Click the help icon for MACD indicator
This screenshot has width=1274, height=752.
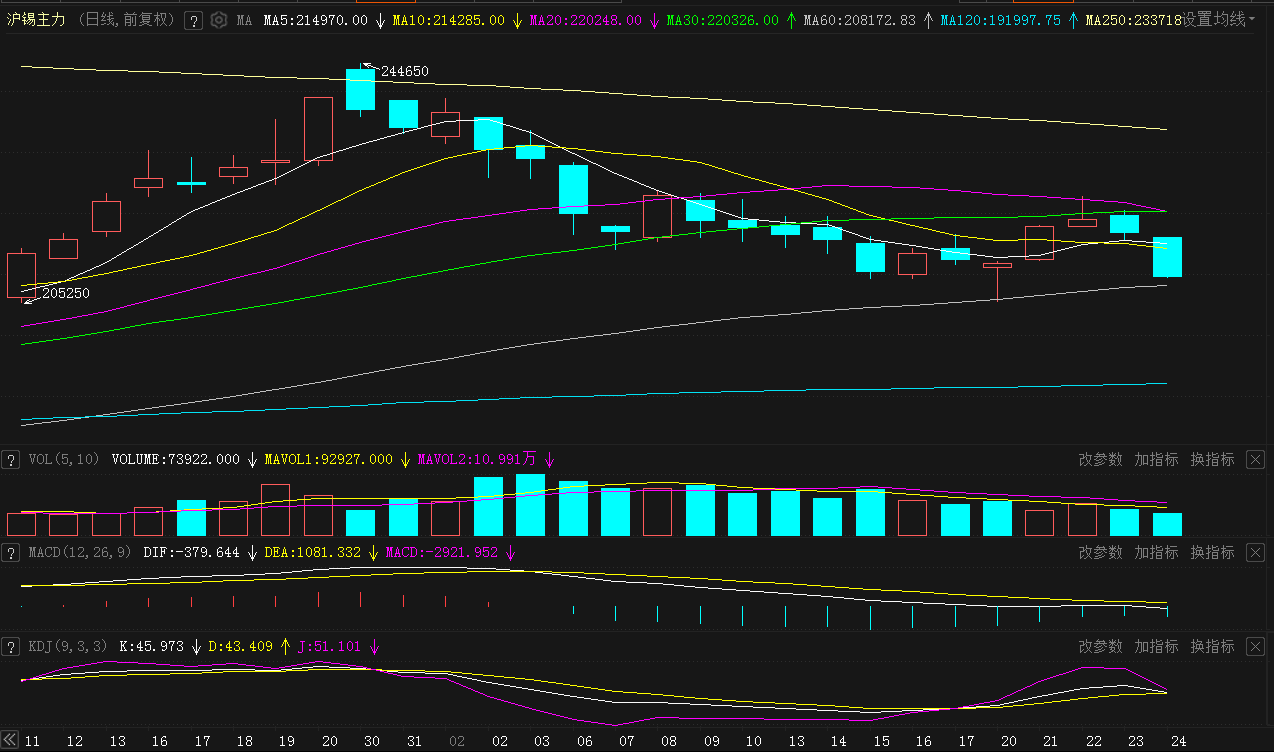(x=11, y=552)
